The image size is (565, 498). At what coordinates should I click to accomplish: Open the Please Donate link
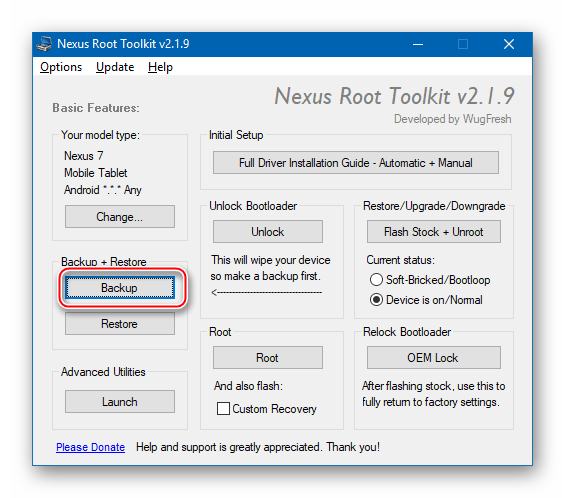(x=90, y=447)
